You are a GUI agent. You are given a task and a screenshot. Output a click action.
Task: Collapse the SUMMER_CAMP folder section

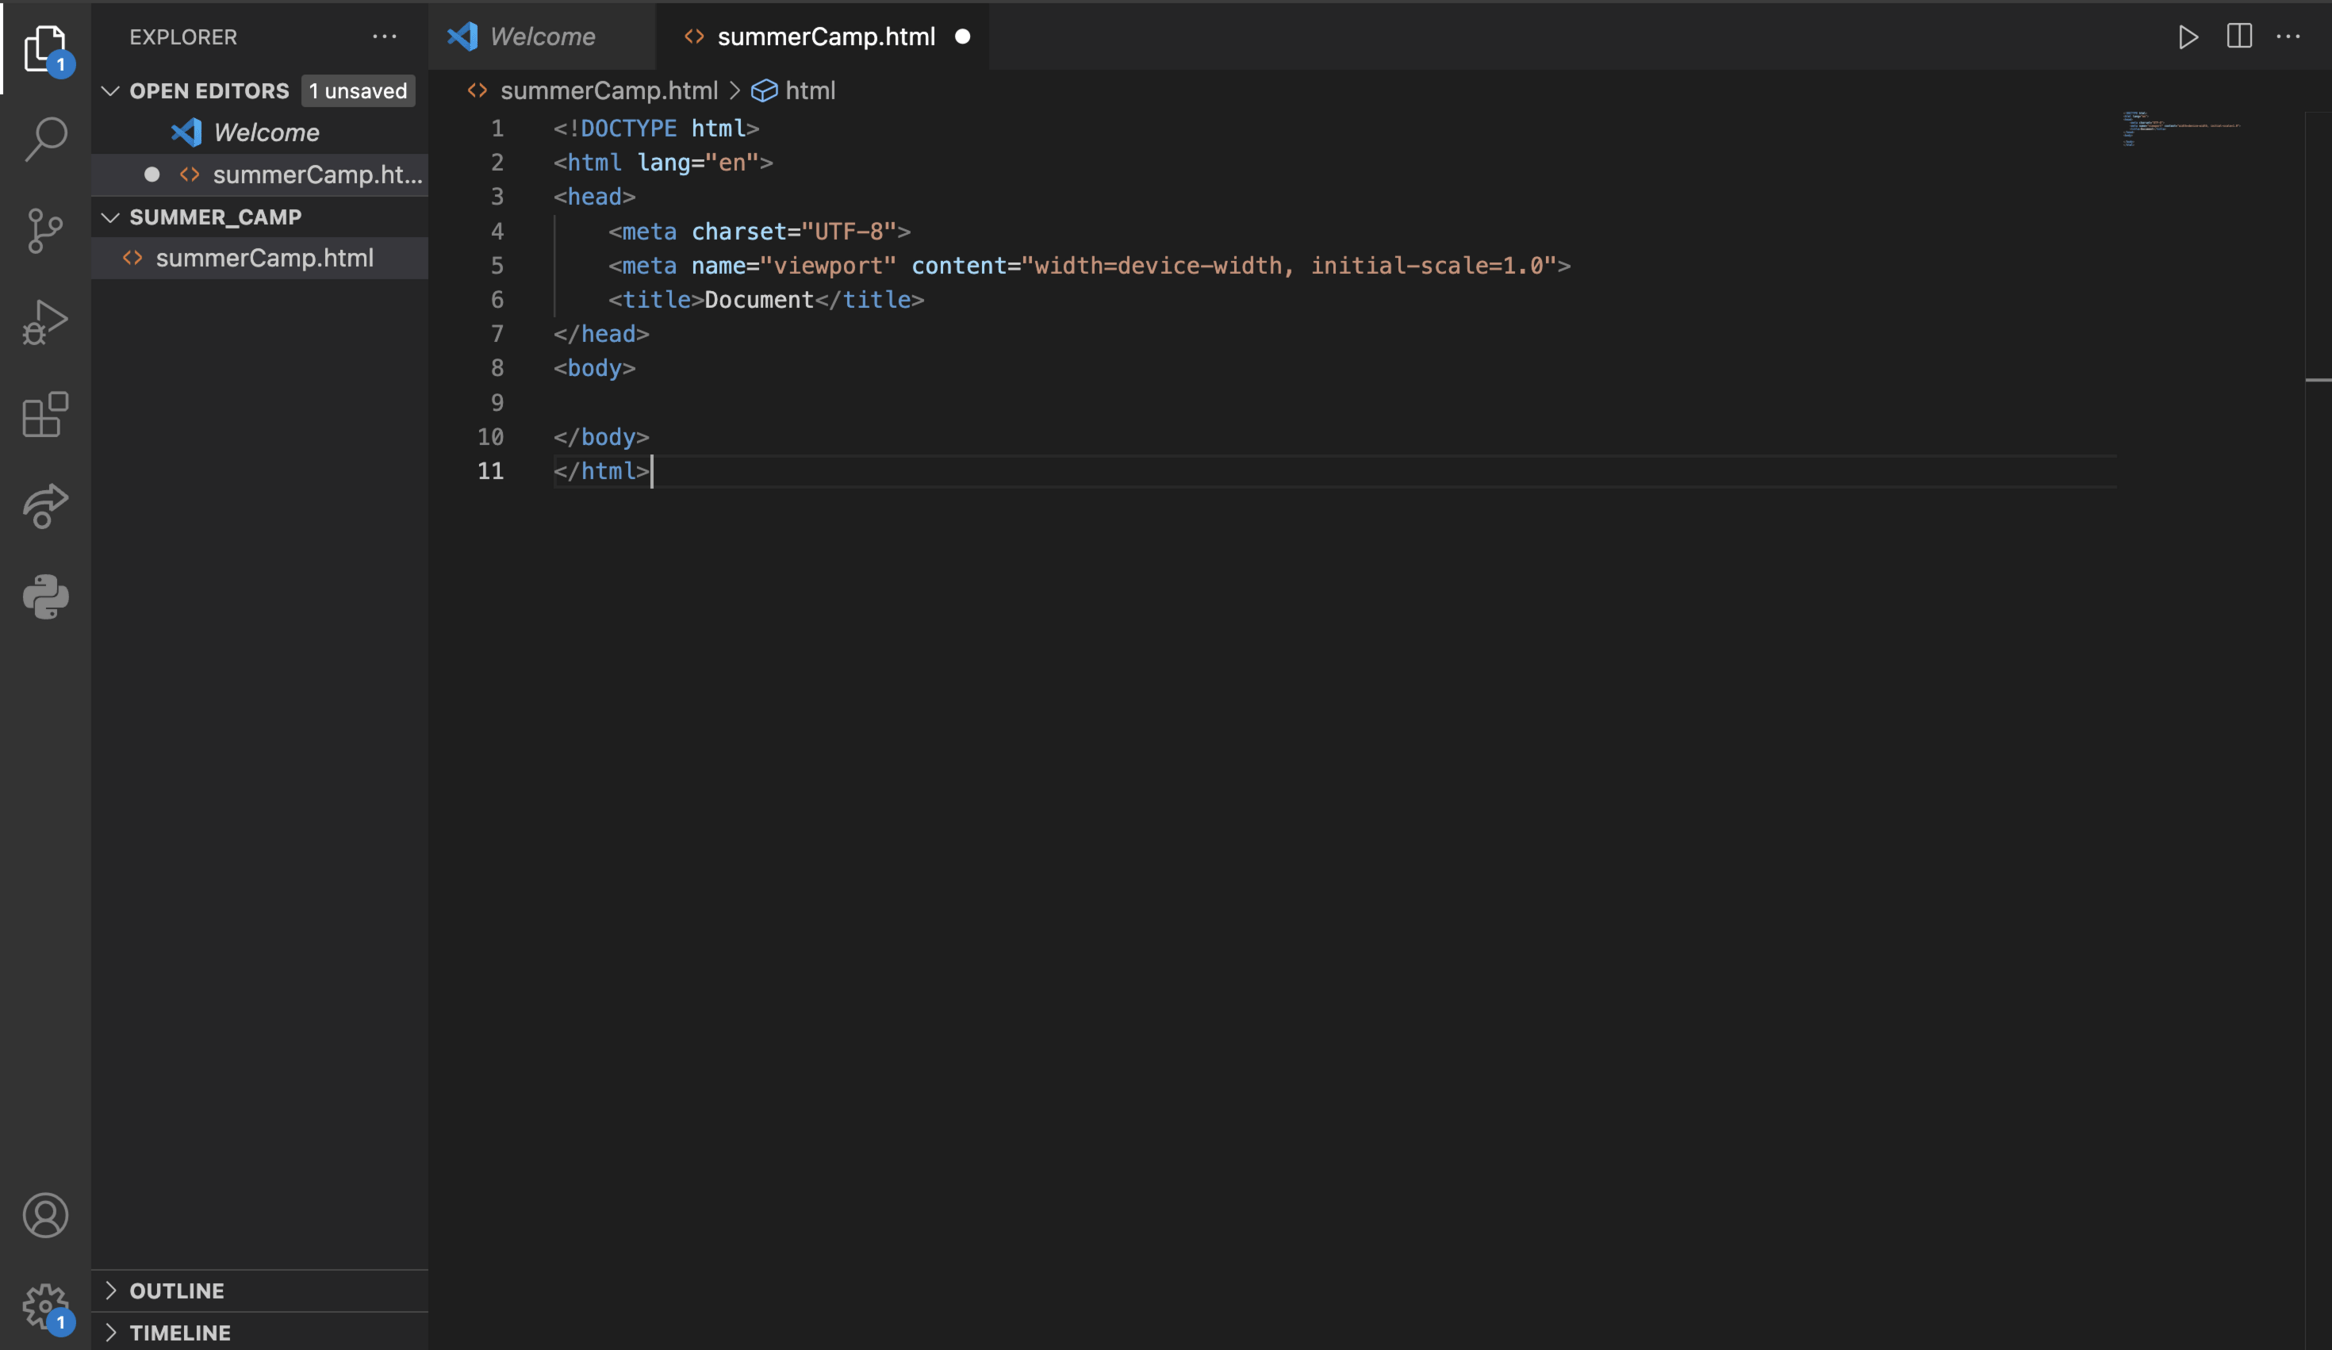110,217
